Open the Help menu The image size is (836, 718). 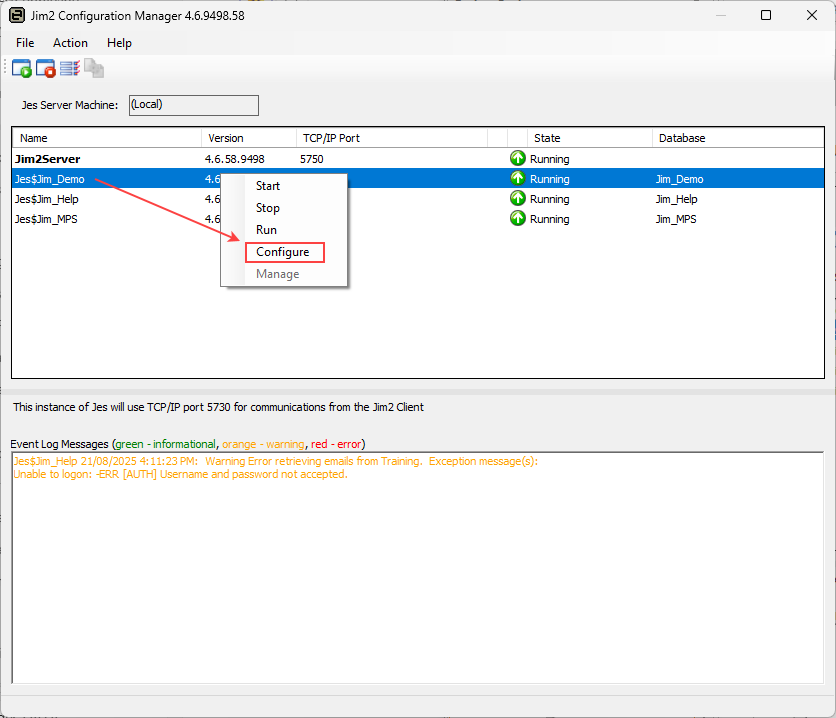[x=119, y=43]
